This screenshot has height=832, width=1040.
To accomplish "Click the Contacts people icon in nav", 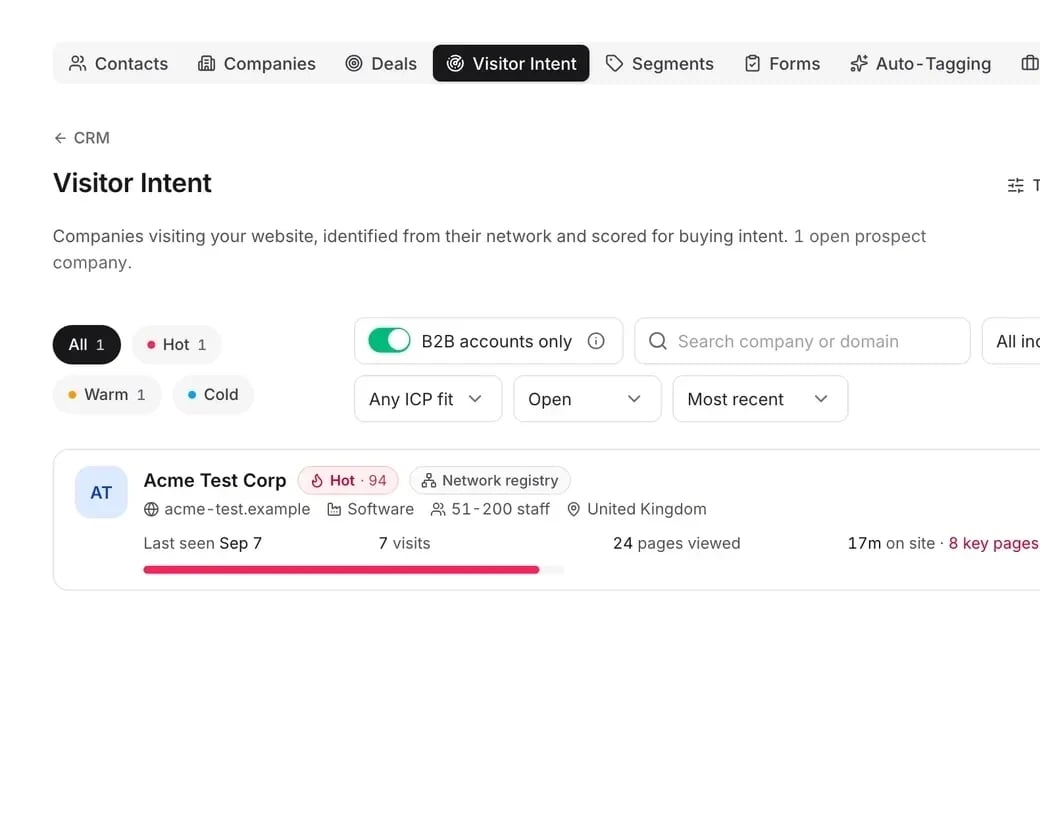I will [78, 64].
